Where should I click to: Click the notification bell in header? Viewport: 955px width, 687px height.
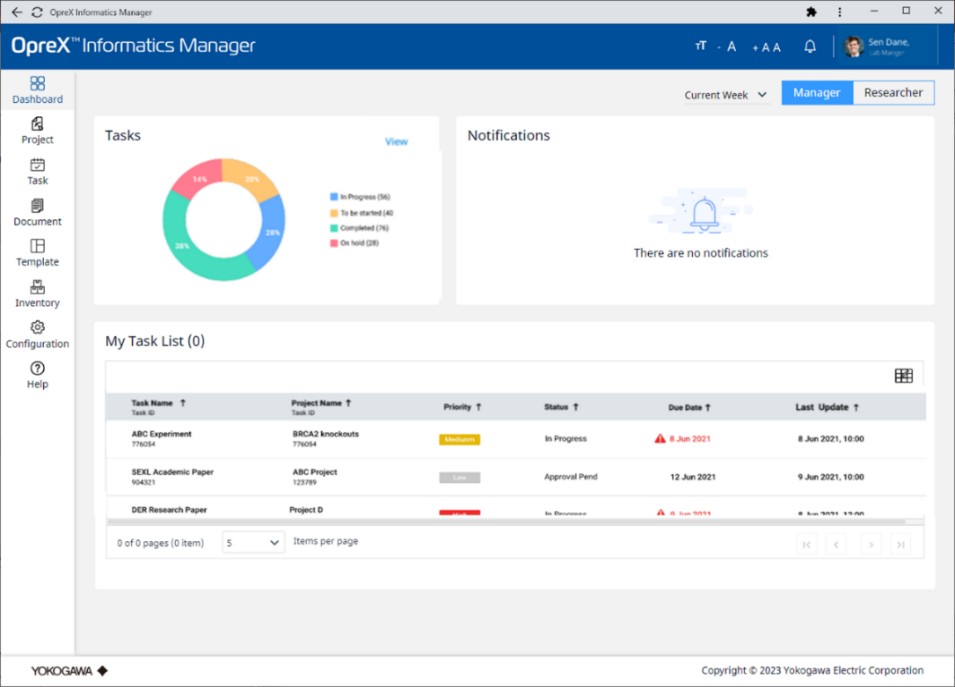810,47
